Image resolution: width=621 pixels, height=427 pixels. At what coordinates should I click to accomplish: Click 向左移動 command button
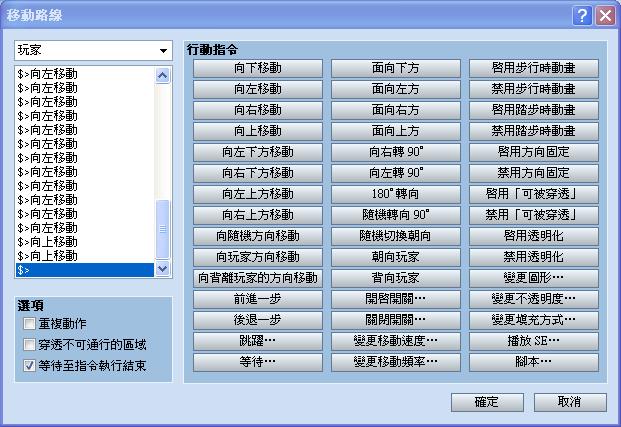coord(258,89)
